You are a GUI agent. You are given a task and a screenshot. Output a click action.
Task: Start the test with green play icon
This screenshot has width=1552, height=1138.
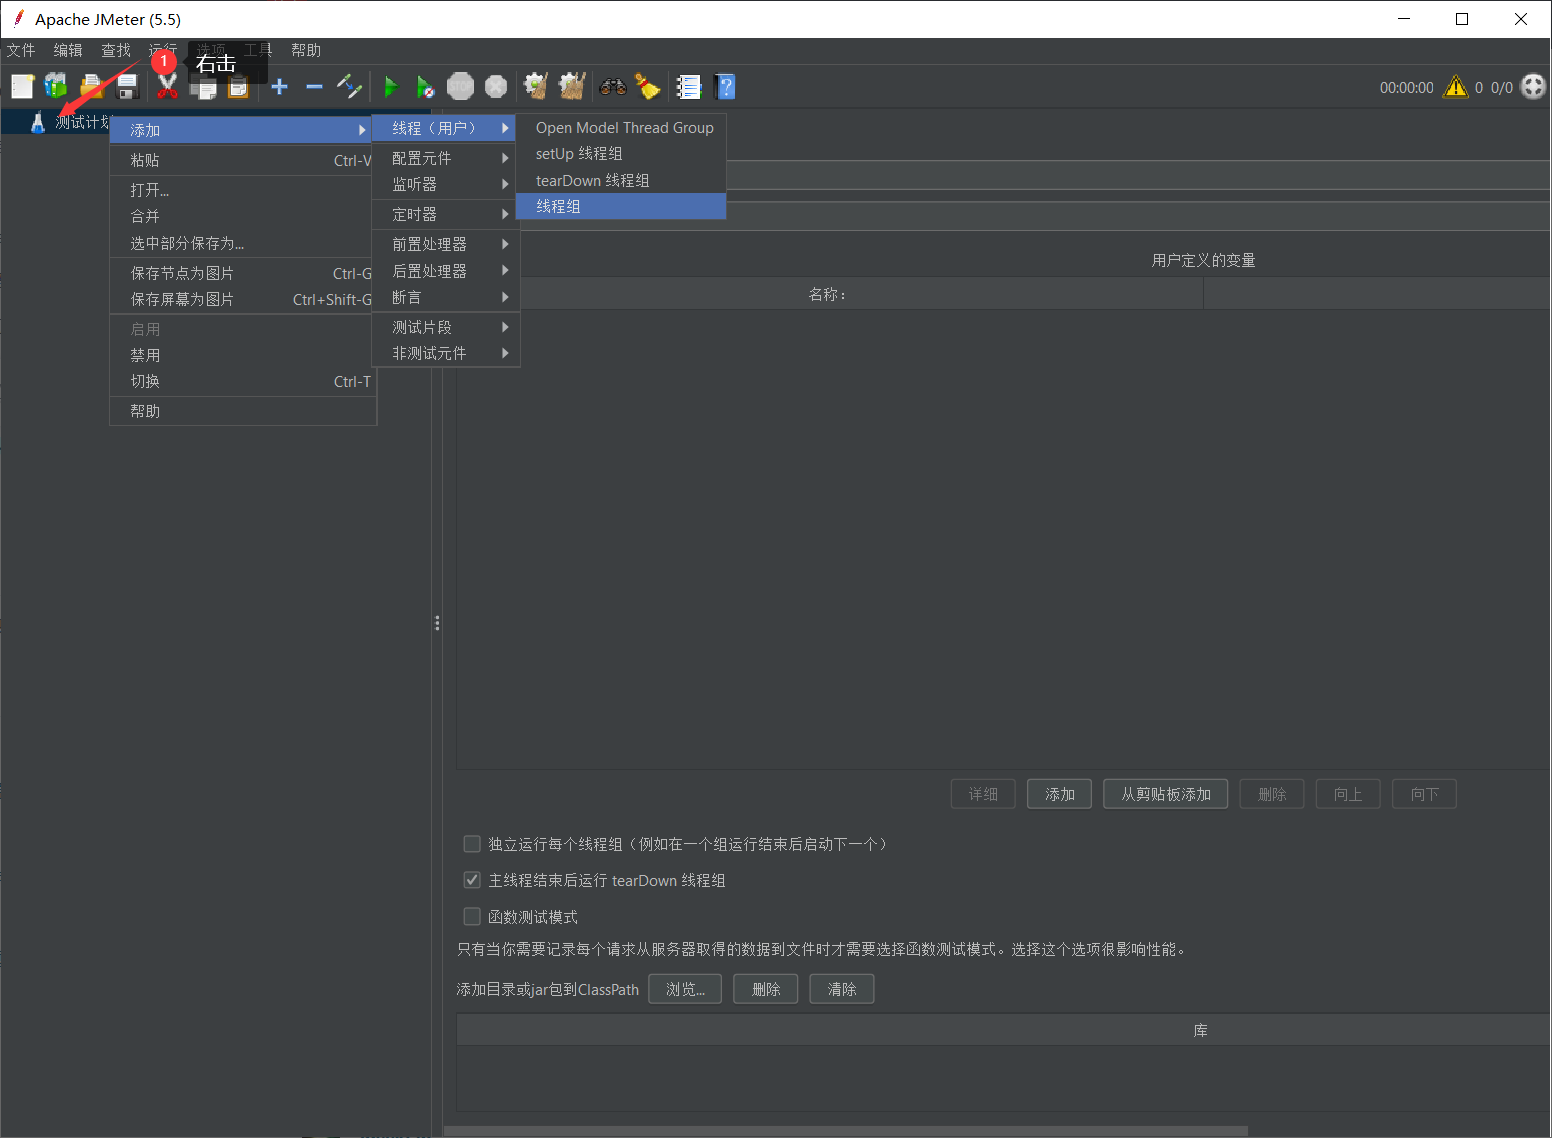click(x=390, y=87)
